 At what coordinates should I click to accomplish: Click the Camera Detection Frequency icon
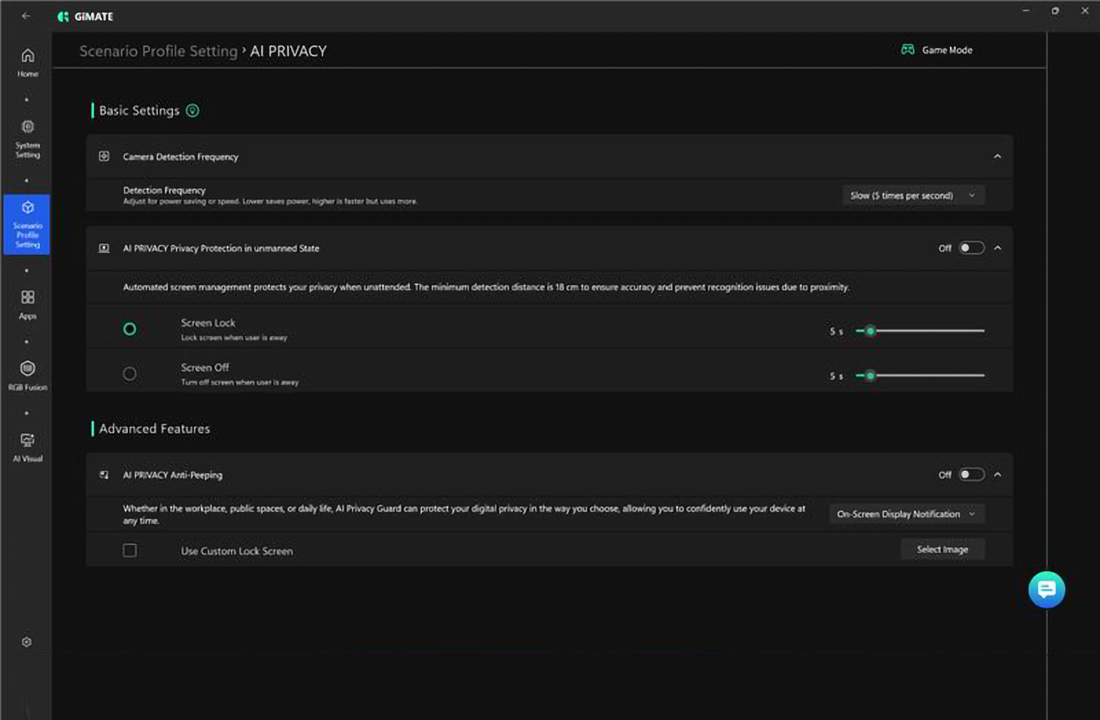coord(104,156)
